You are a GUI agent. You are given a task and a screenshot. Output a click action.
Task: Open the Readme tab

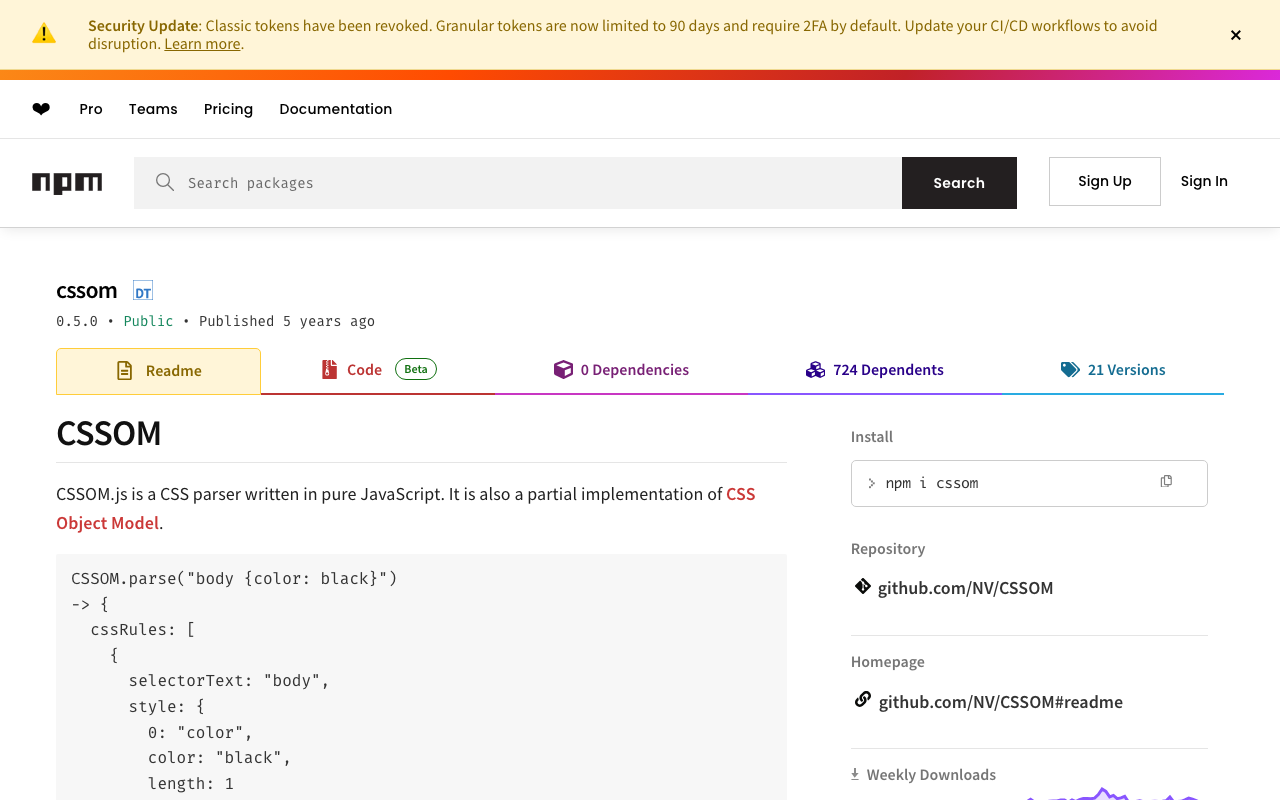[x=159, y=371]
